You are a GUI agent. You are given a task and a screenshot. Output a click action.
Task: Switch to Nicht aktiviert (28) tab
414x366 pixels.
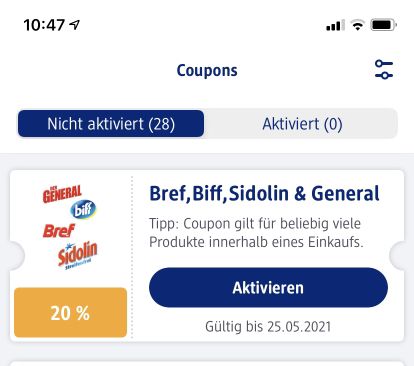(111, 124)
